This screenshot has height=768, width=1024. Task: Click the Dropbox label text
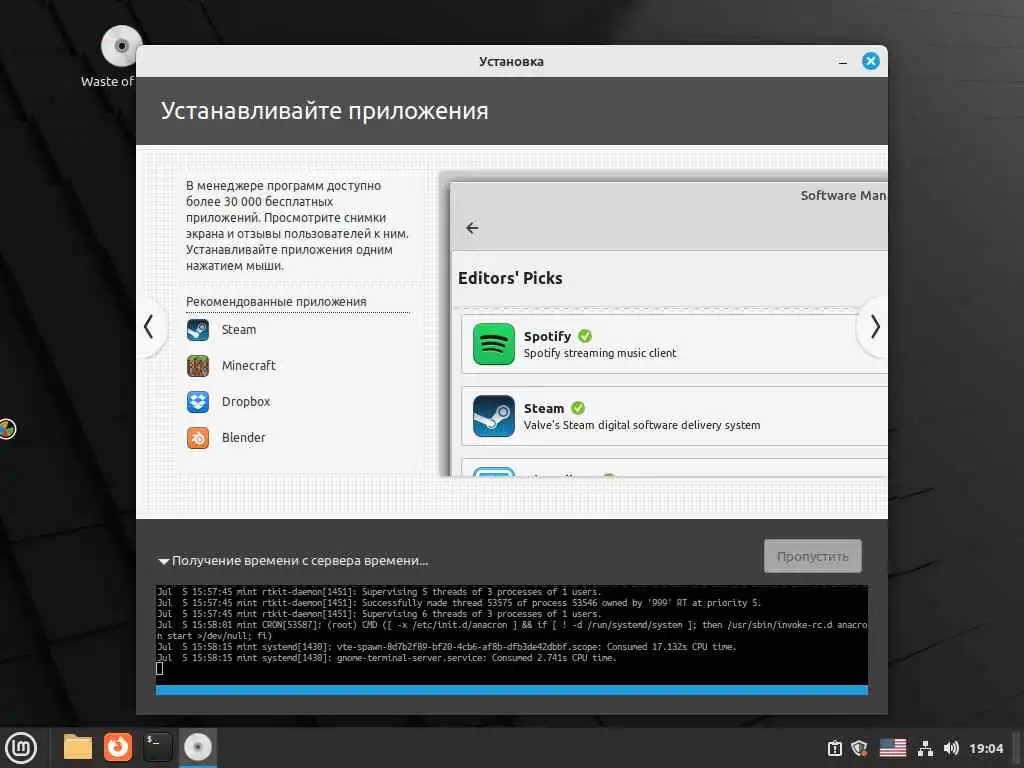coord(246,402)
